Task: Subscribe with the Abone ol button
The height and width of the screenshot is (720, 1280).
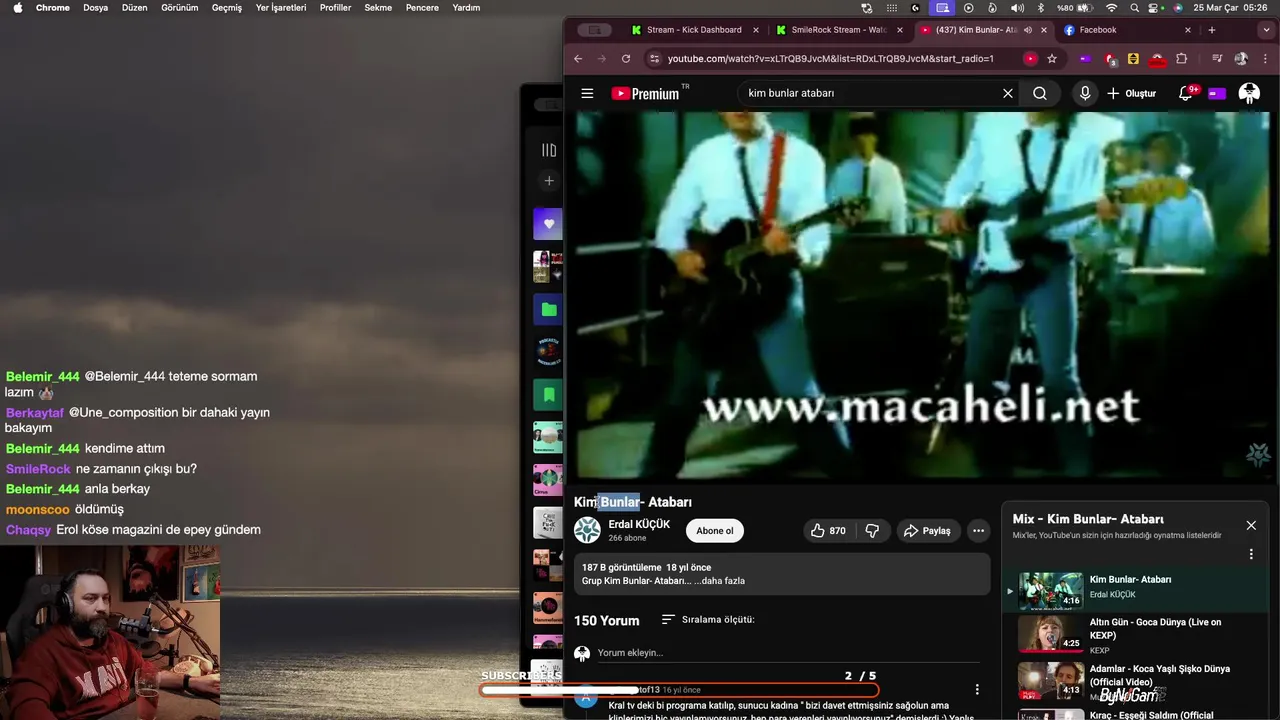Action: (715, 531)
